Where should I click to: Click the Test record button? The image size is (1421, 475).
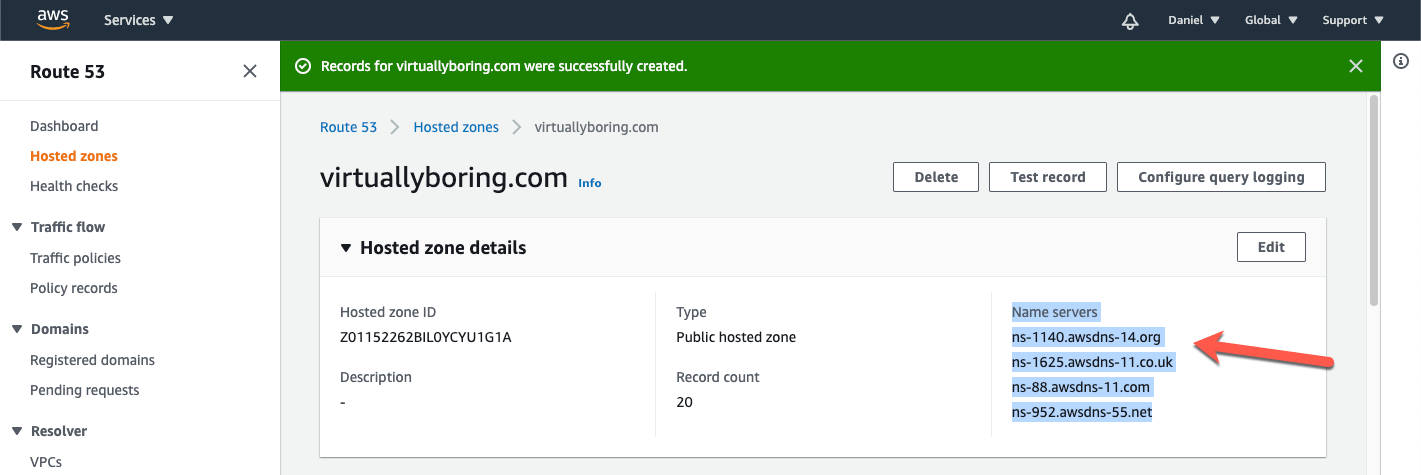[x=1048, y=177]
